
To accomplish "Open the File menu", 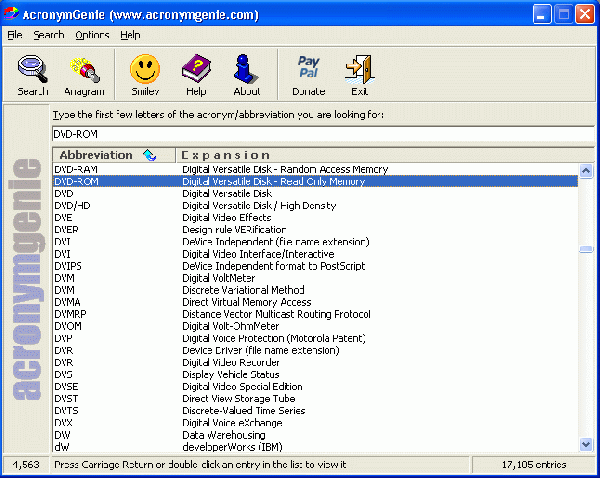I will tap(15, 35).
